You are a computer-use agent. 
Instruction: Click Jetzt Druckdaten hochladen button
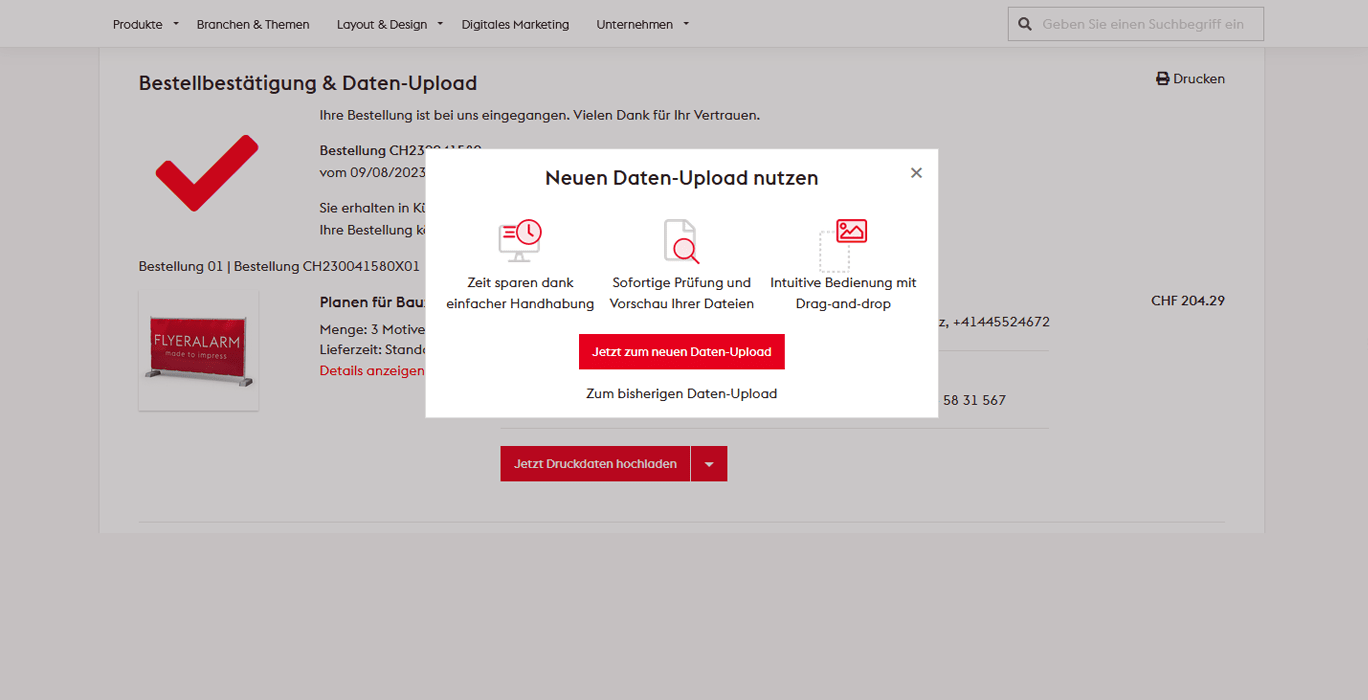pyautogui.click(x=595, y=464)
